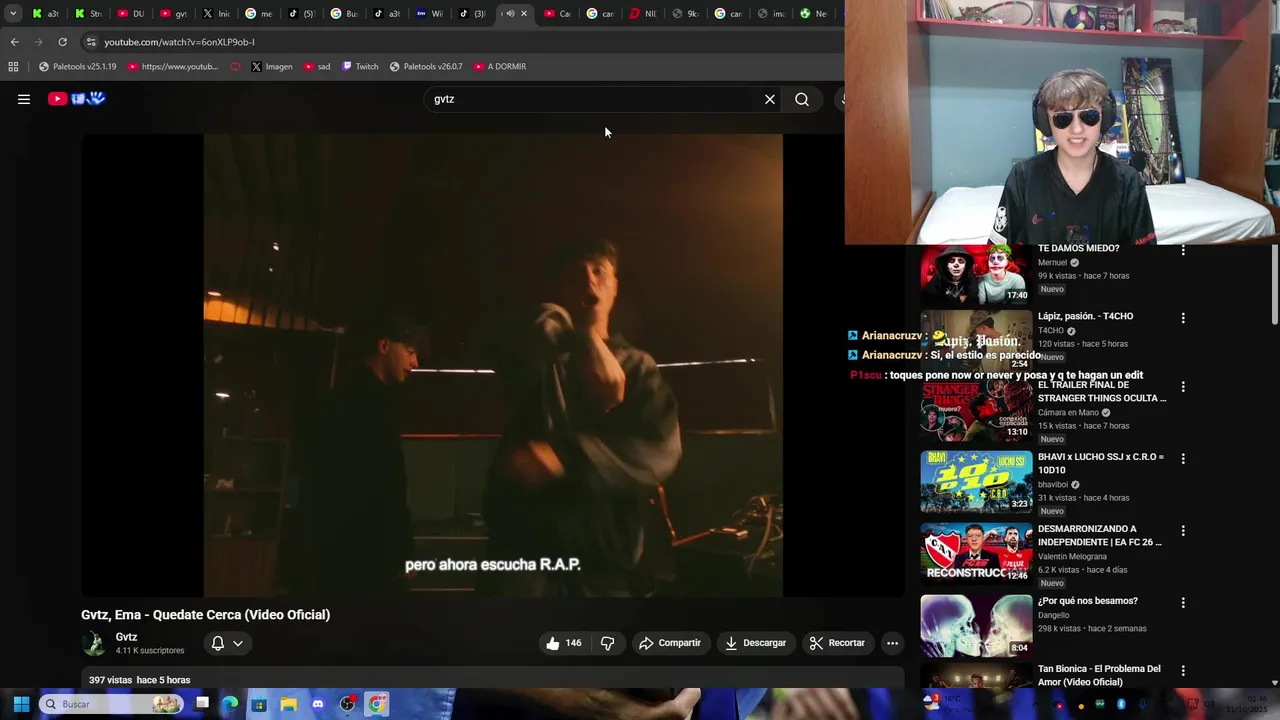Image resolution: width=1280 pixels, height=720 pixels.
Task: Go back with the browser back arrow
Action: tap(14, 42)
